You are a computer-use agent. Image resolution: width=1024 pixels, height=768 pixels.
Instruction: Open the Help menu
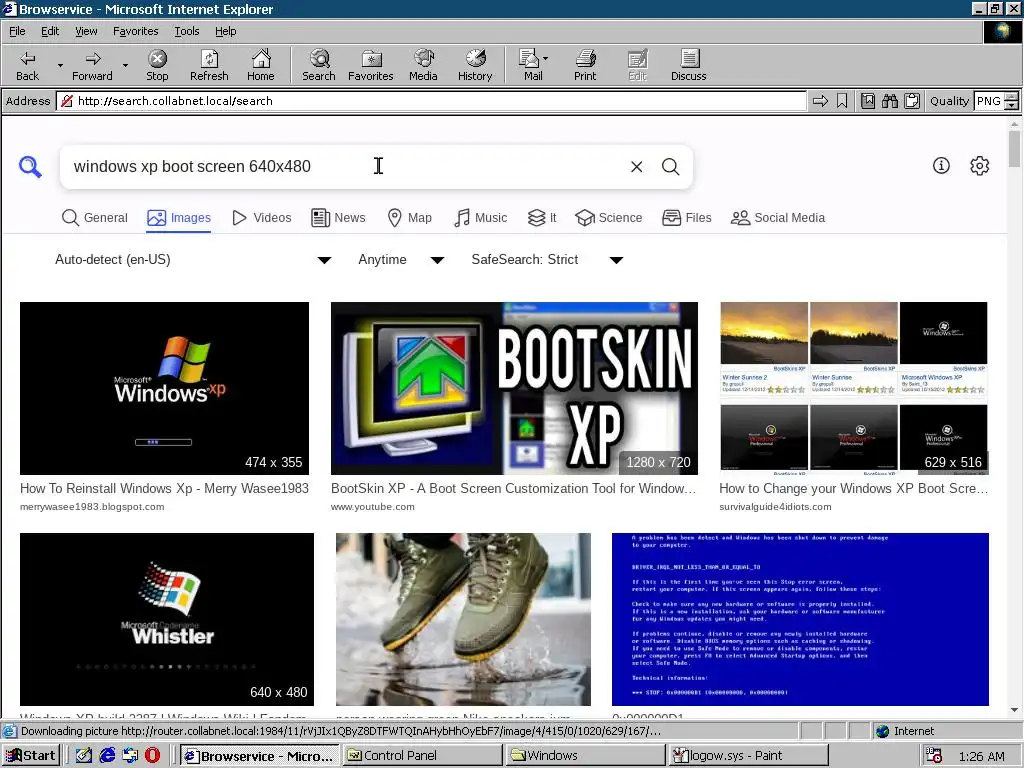coord(225,31)
